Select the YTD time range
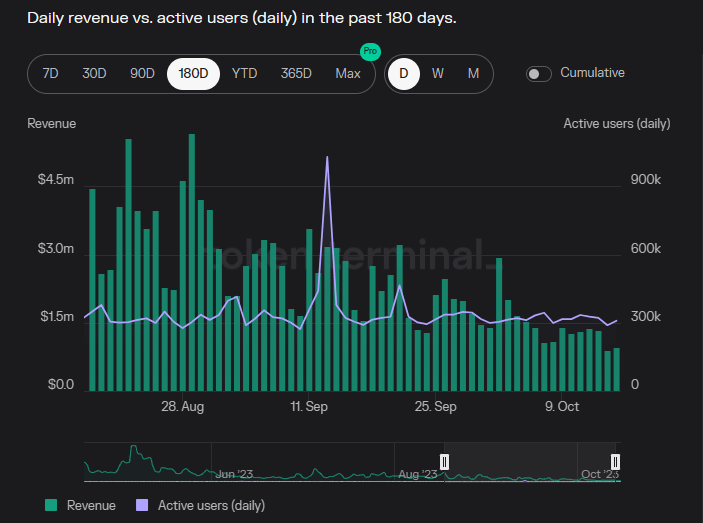Screen dimensions: 703x523 [245, 73]
